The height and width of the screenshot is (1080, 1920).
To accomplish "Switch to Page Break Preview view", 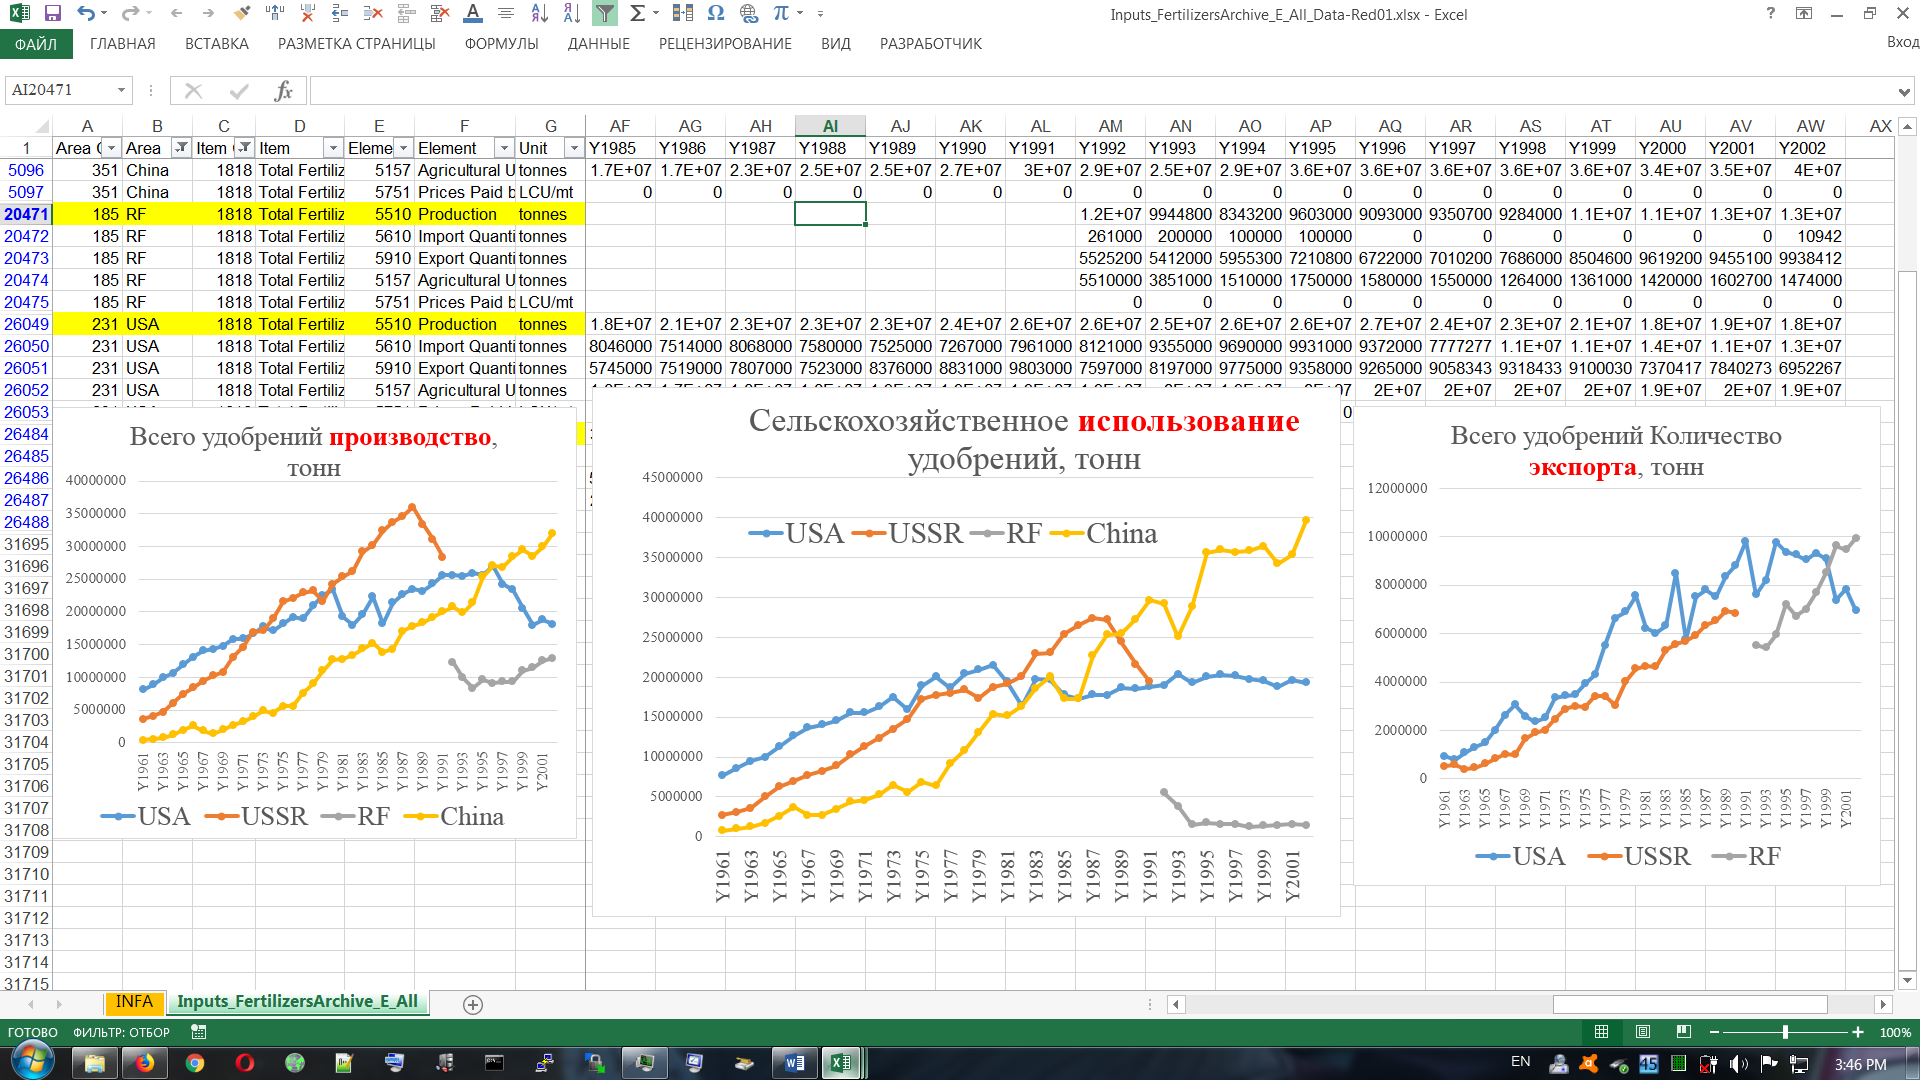I will [x=1684, y=1032].
